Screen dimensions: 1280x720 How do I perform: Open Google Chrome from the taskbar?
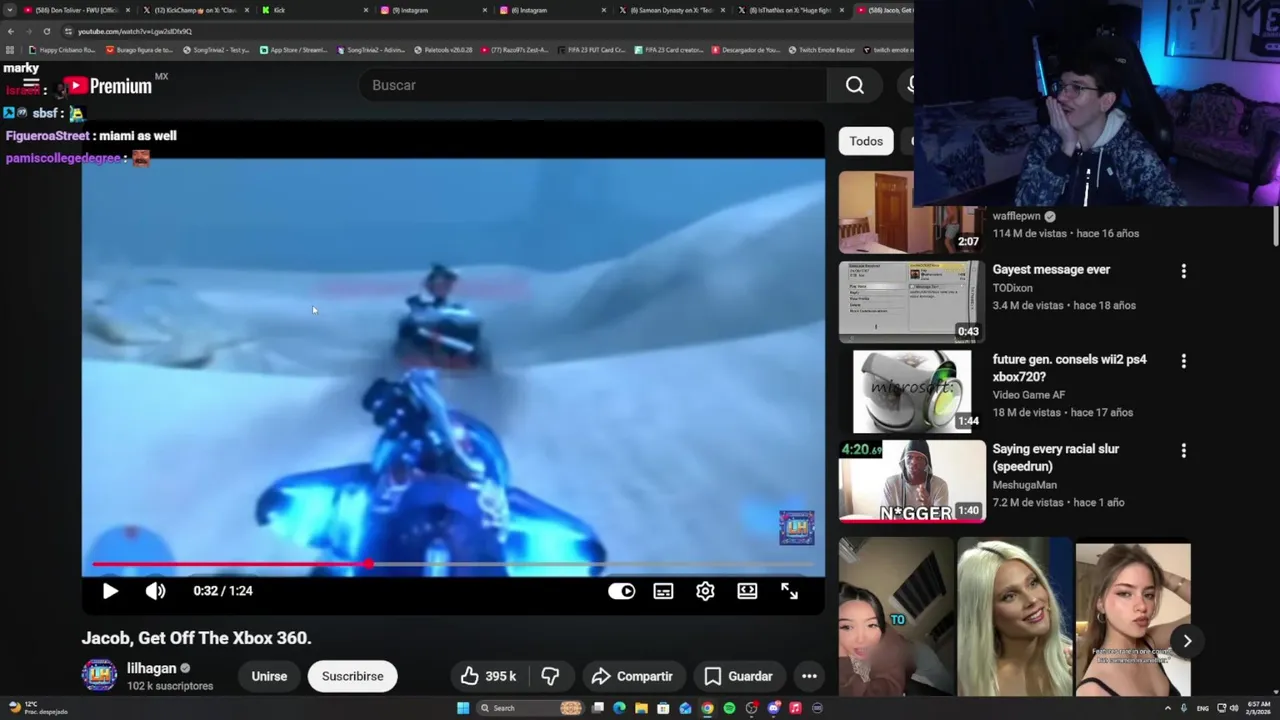pyautogui.click(x=707, y=708)
